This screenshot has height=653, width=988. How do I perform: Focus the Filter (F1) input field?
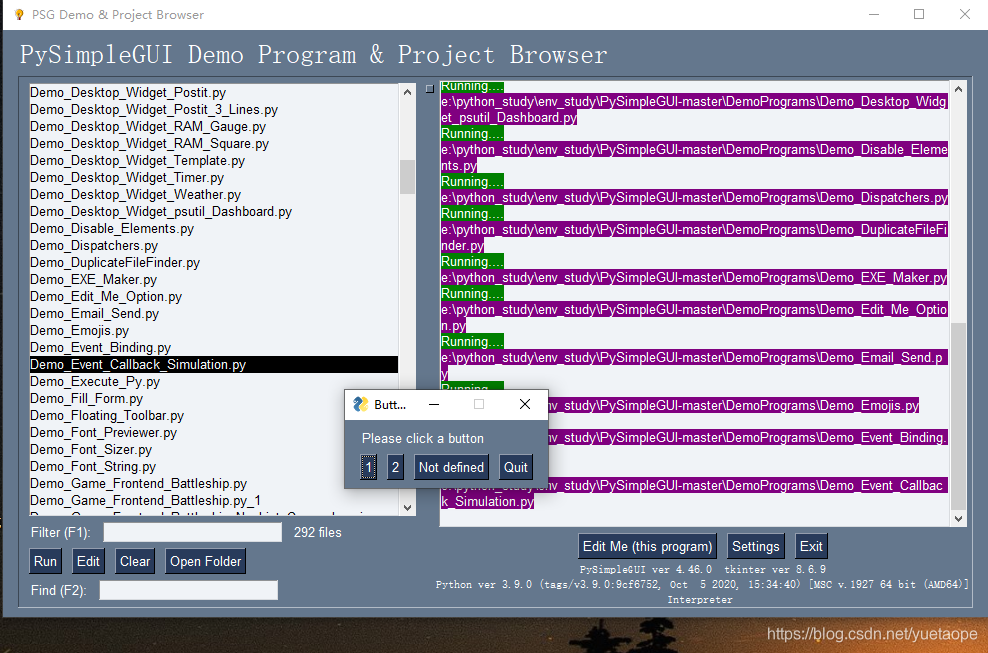tap(192, 532)
